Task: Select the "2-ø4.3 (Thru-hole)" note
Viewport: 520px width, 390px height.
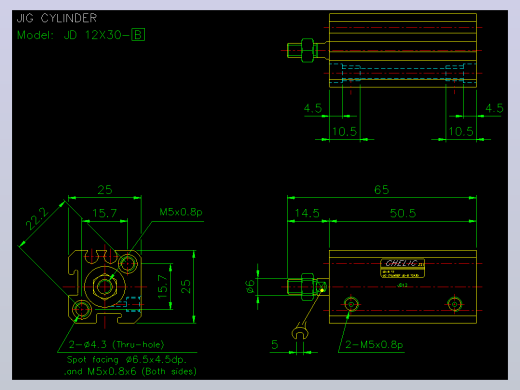Action: 116,344
